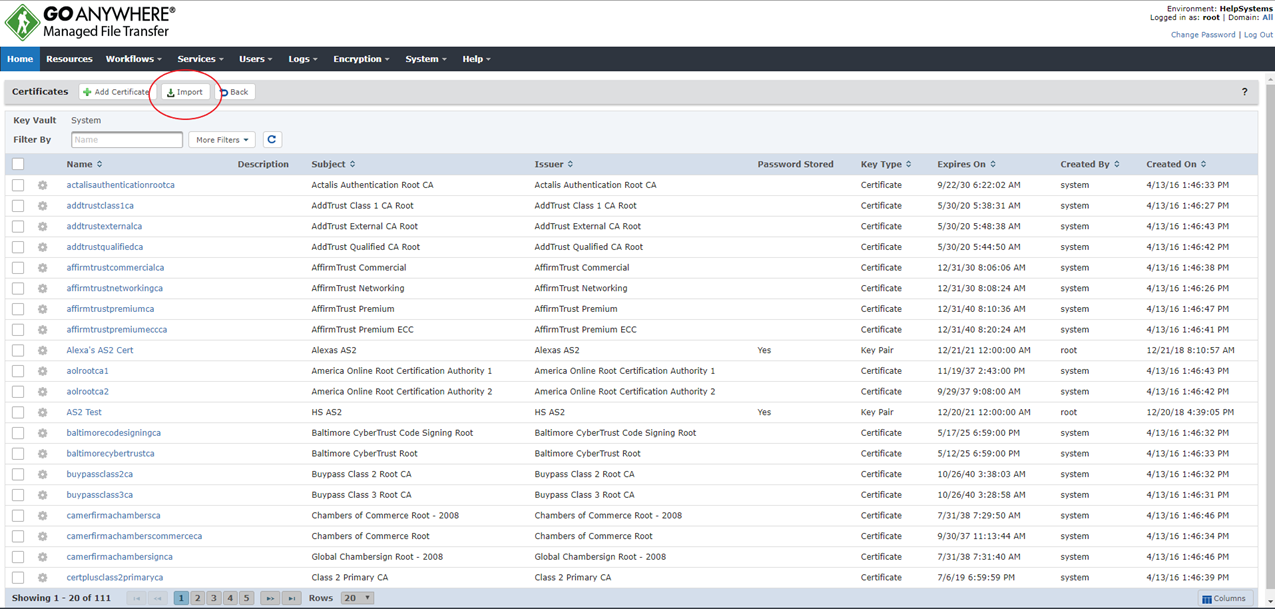Go to the Home tab
The width and height of the screenshot is (1275, 609).
[20, 59]
